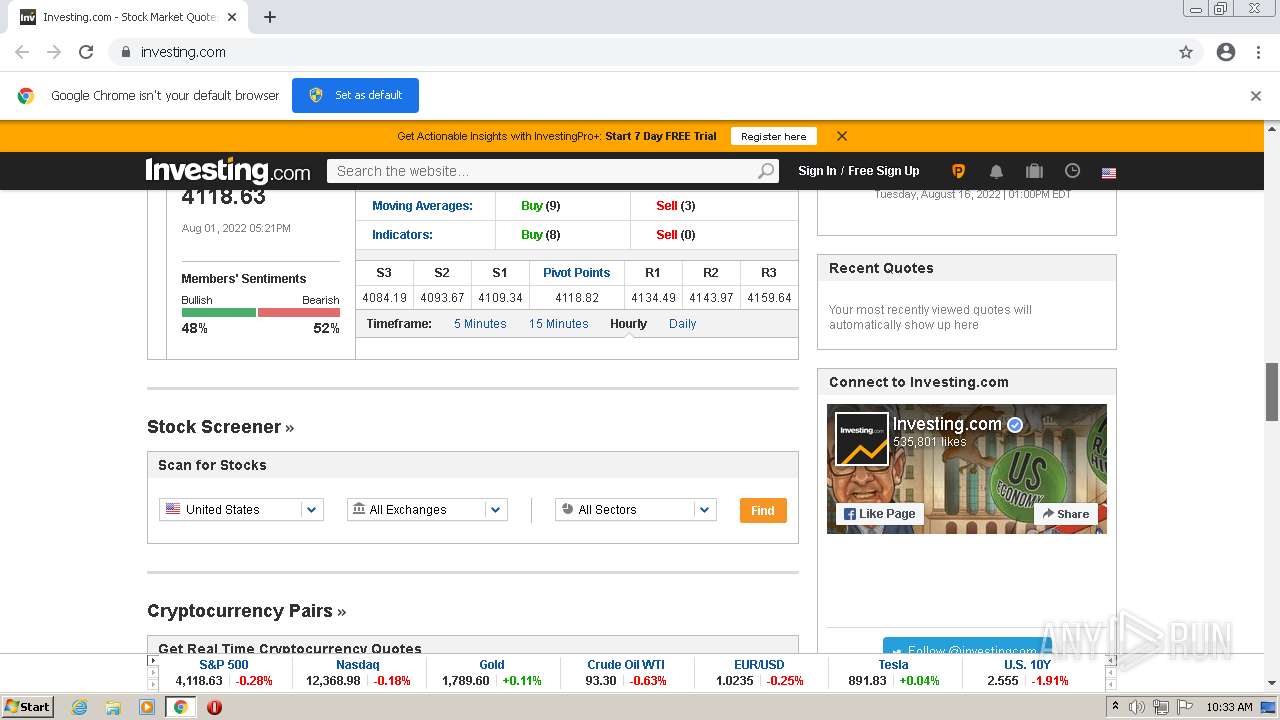The width and height of the screenshot is (1280, 720).
Task: Change edition via US flag icon
Action: 1109,173
